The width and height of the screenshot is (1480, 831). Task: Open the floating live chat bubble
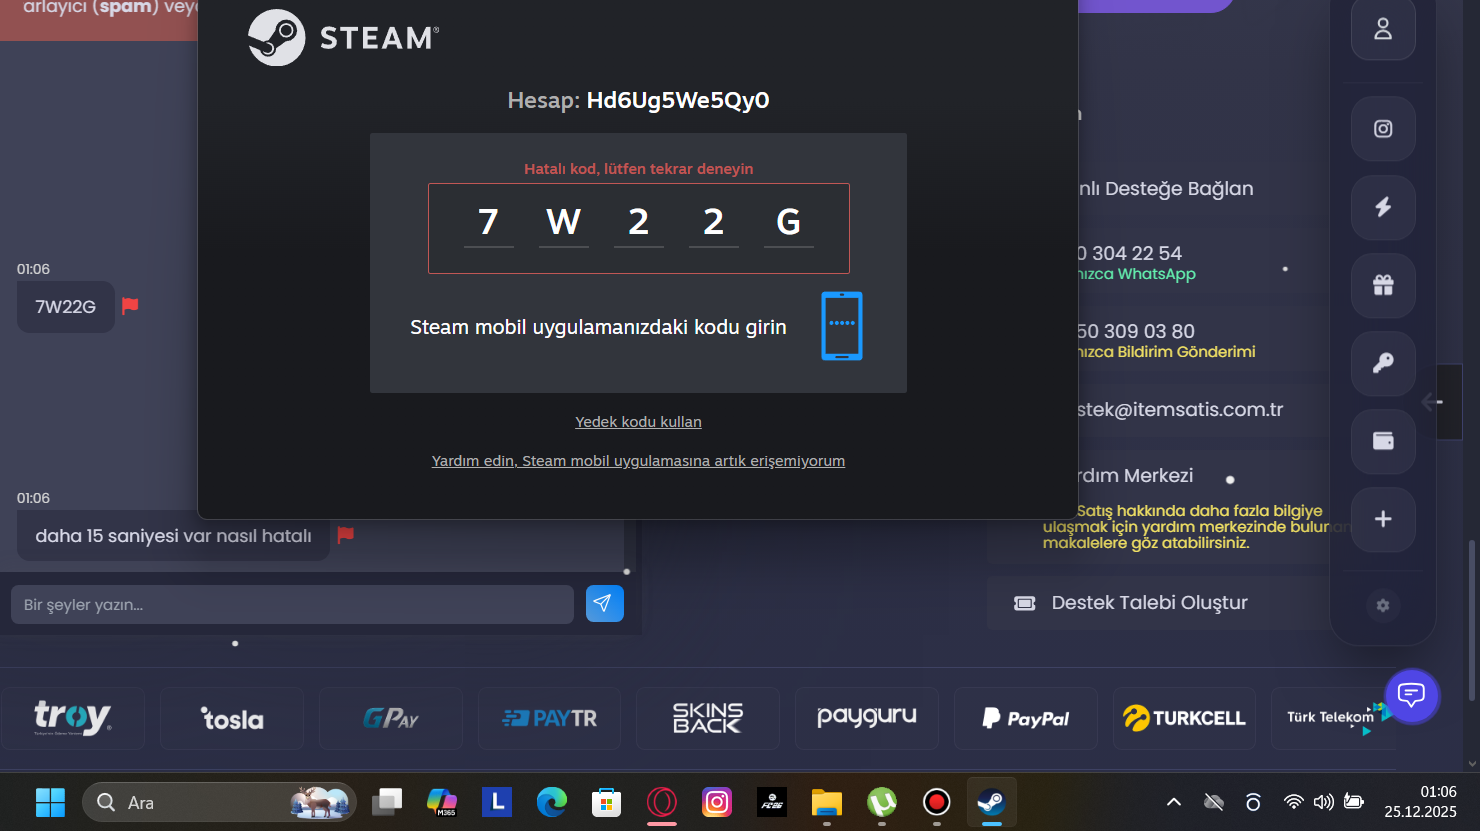1411,695
